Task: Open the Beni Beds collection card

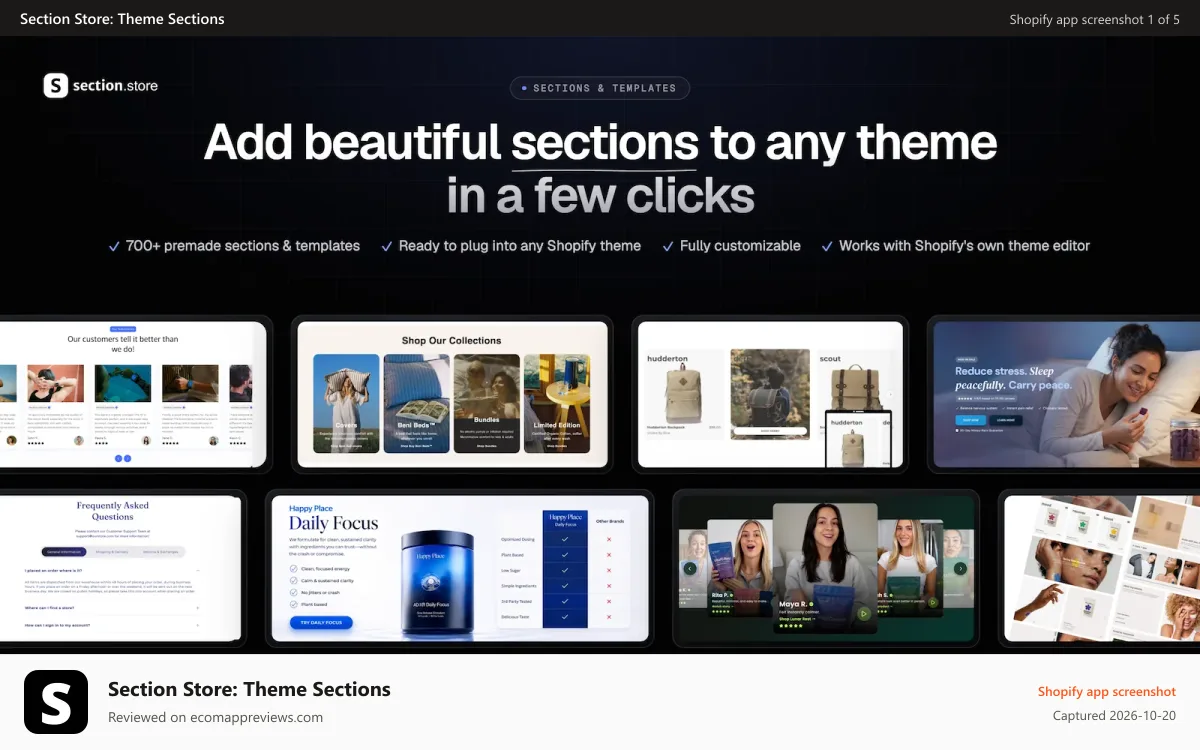Action: click(x=417, y=403)
